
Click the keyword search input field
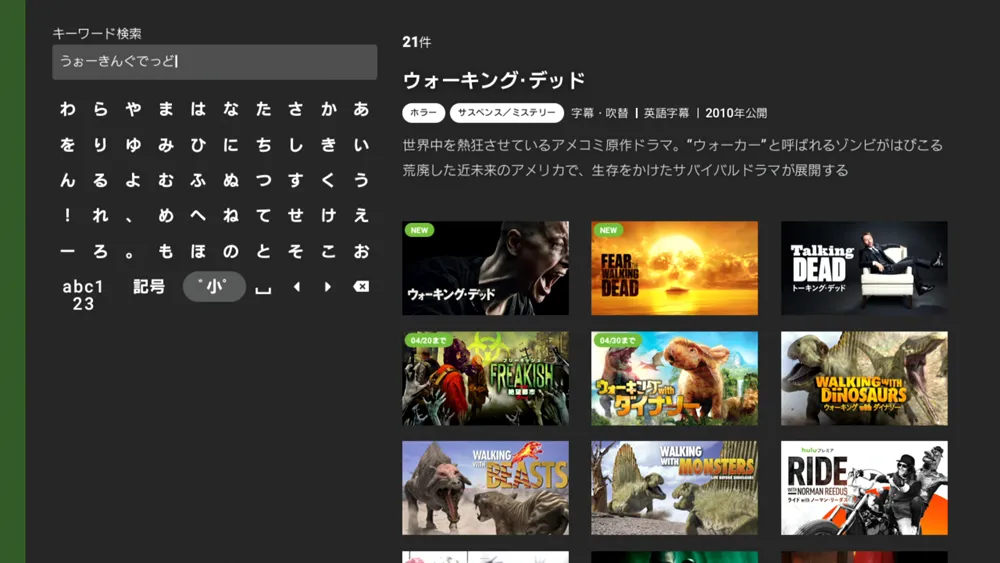(x=214, y=62)
